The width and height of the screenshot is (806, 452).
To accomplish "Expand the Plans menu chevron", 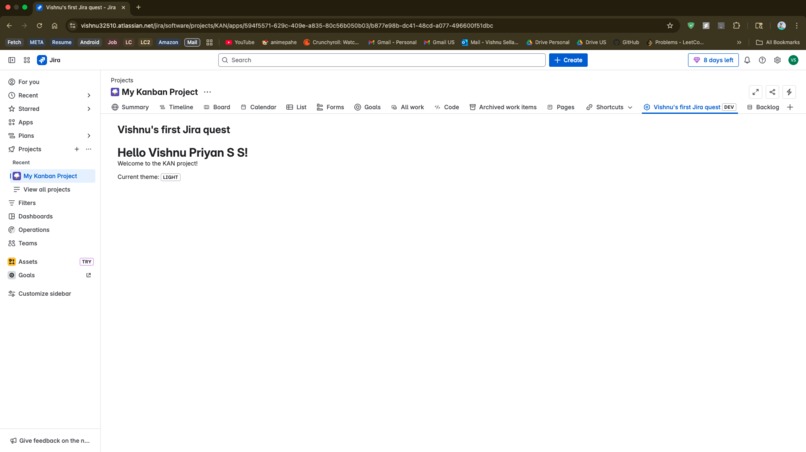I will pos(88,136).
